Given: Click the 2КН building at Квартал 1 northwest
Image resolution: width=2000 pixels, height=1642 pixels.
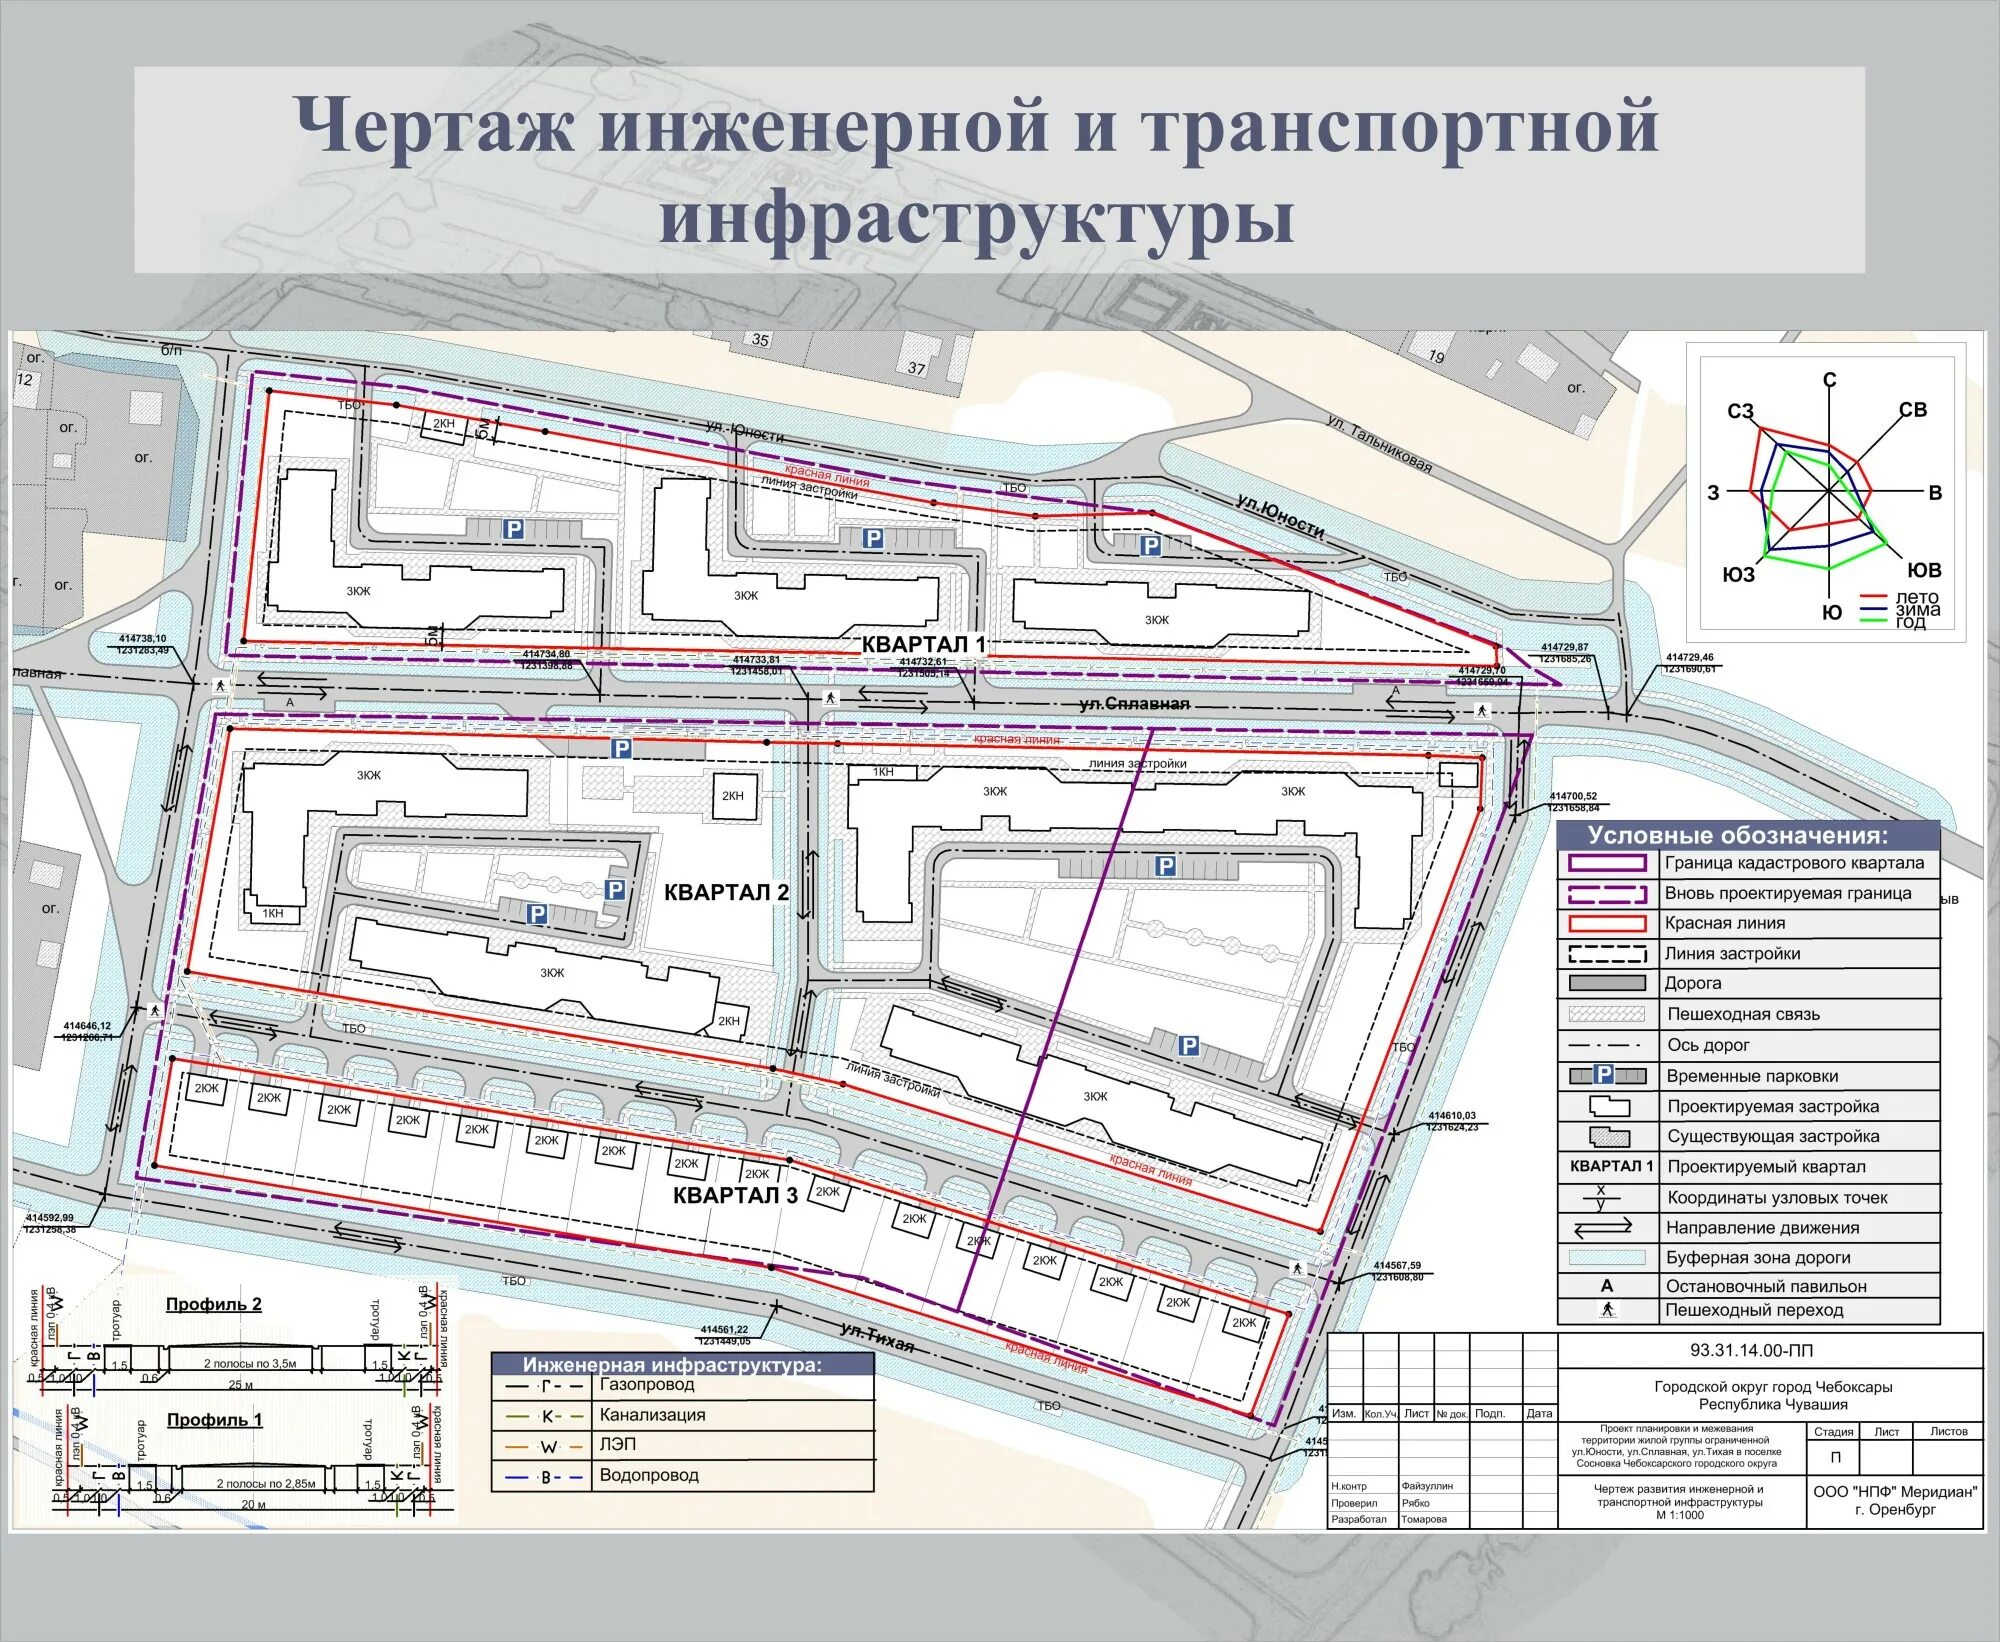Looking at the screenshot, I should tap(444, 424).
